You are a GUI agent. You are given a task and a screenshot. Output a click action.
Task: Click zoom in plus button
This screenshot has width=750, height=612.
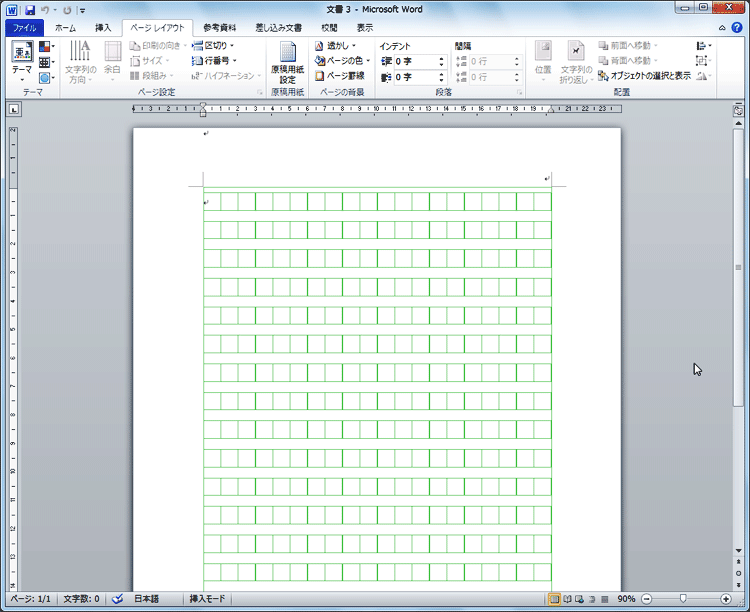point(726,599)
